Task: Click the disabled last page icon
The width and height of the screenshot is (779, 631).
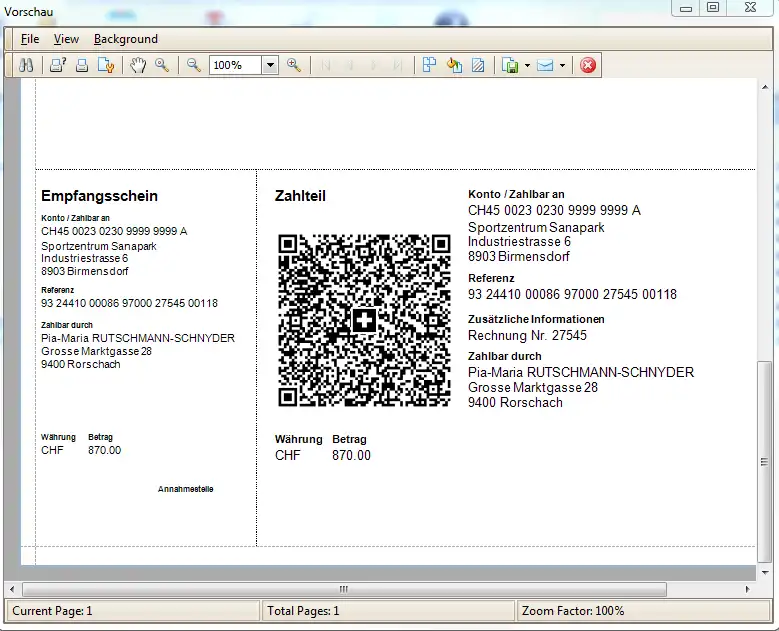Action: coord(397,65)
